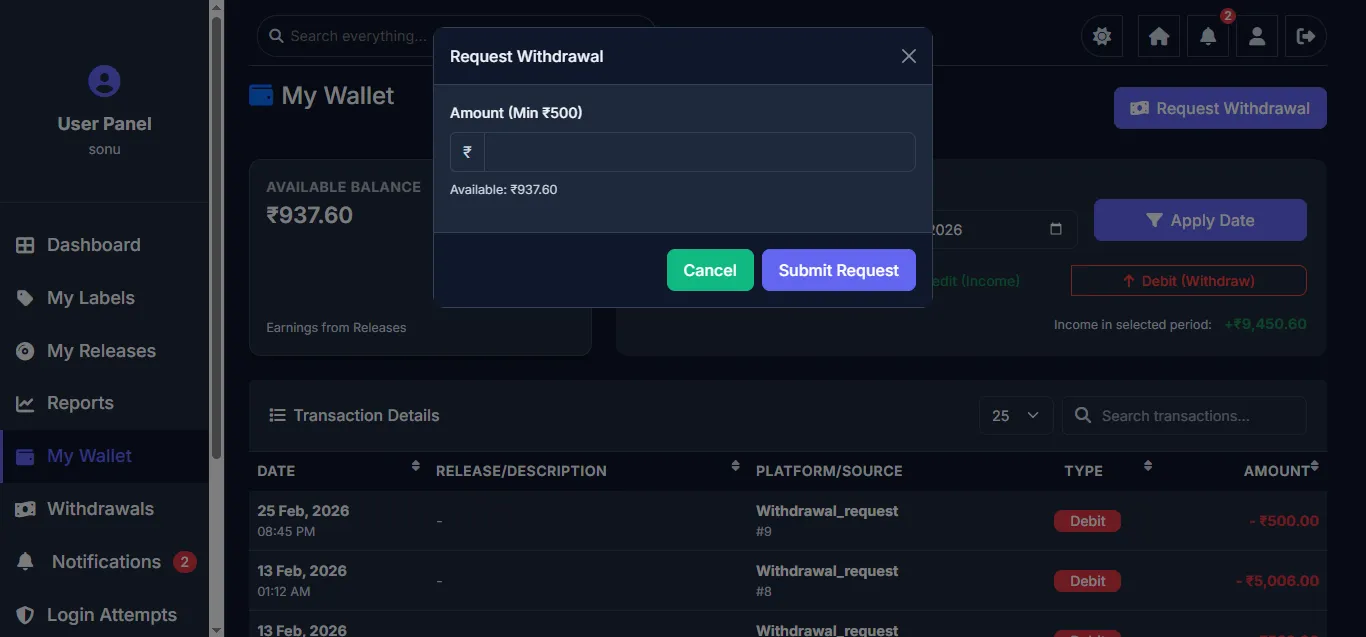This screenshot has height=637, width=1366.
Task: Open My Labels in sidebar
Action: [x=104, y=298]
